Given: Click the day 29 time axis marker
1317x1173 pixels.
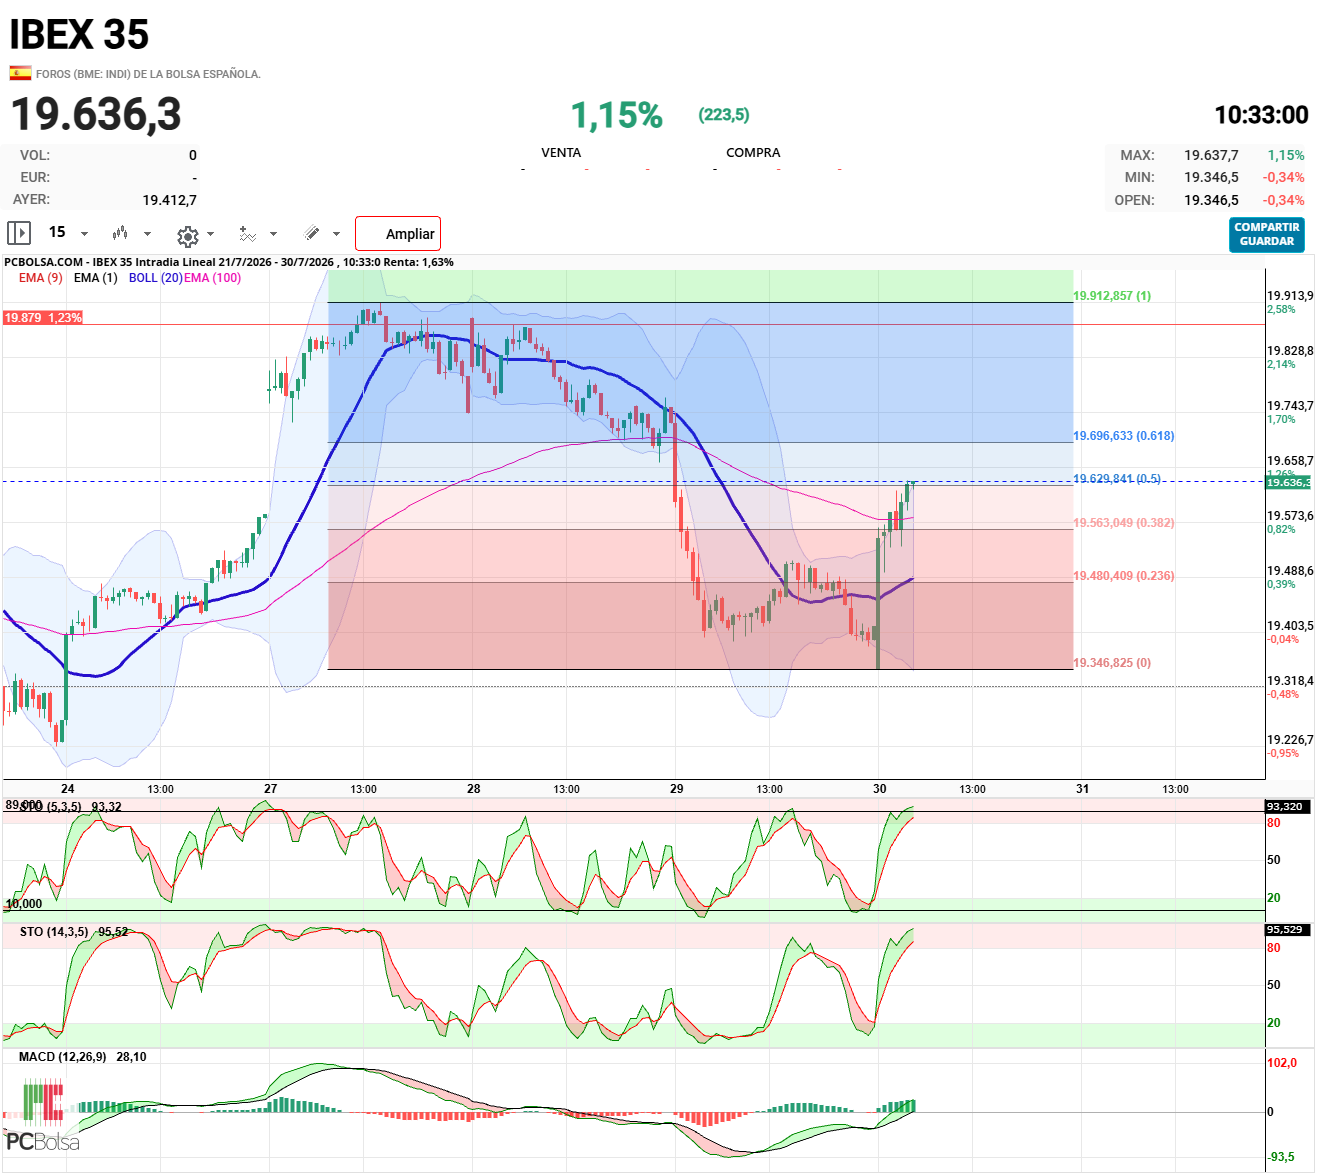Looking at the screenshot, I should tap(677, 789).
